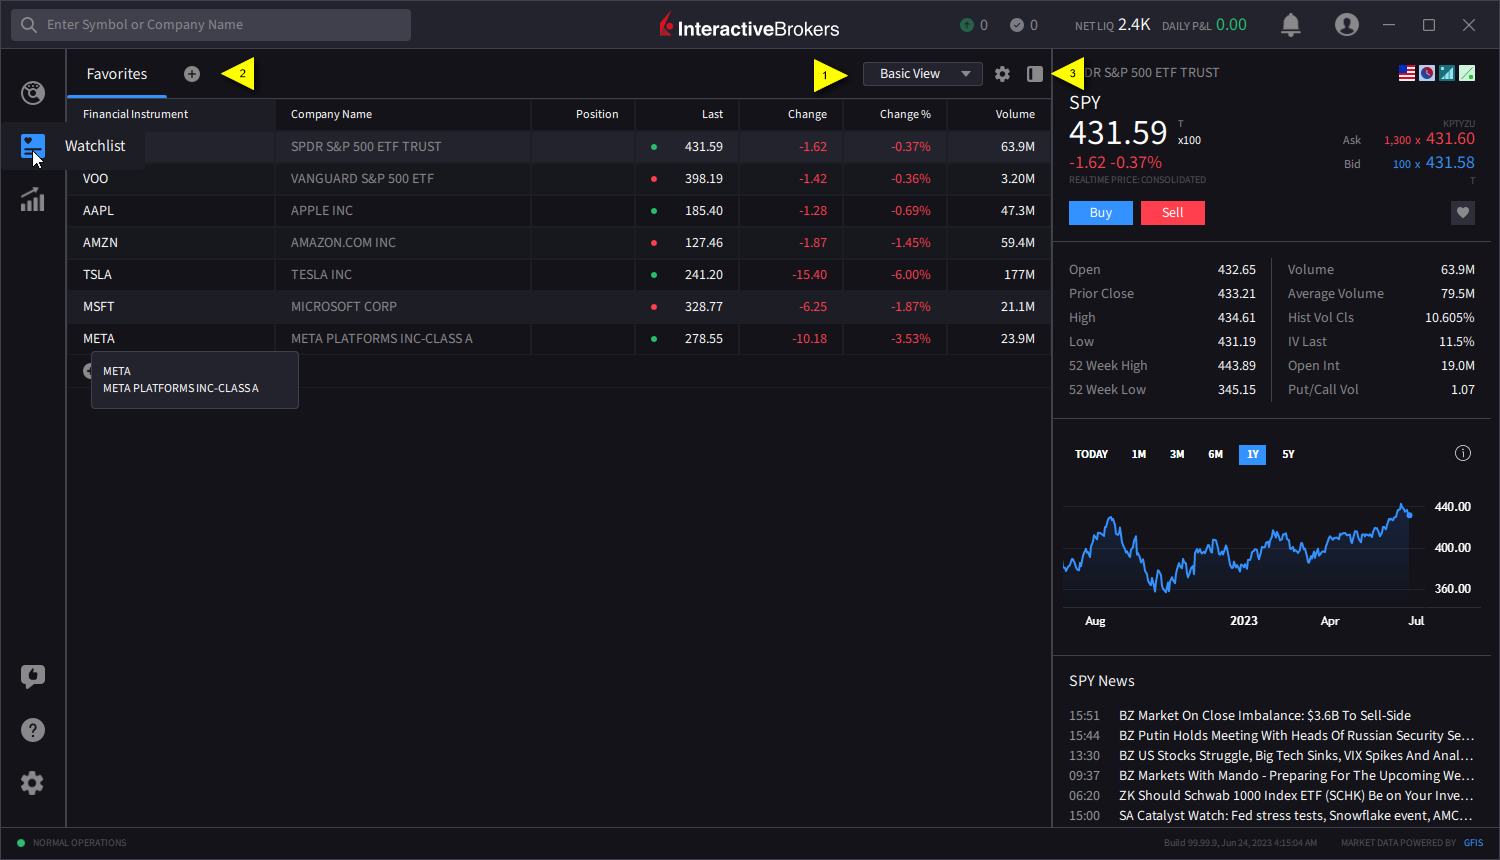Click AMZN change percent -1.45%
The image size is (1500, 860).
coord(911,242)
